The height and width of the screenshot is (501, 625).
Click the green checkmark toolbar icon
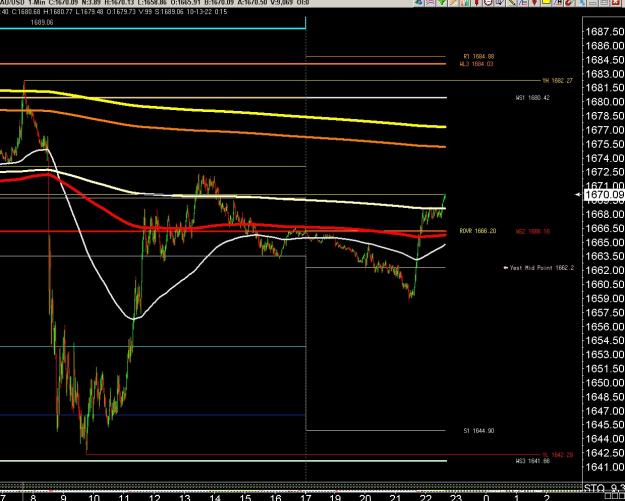point(442,2)
